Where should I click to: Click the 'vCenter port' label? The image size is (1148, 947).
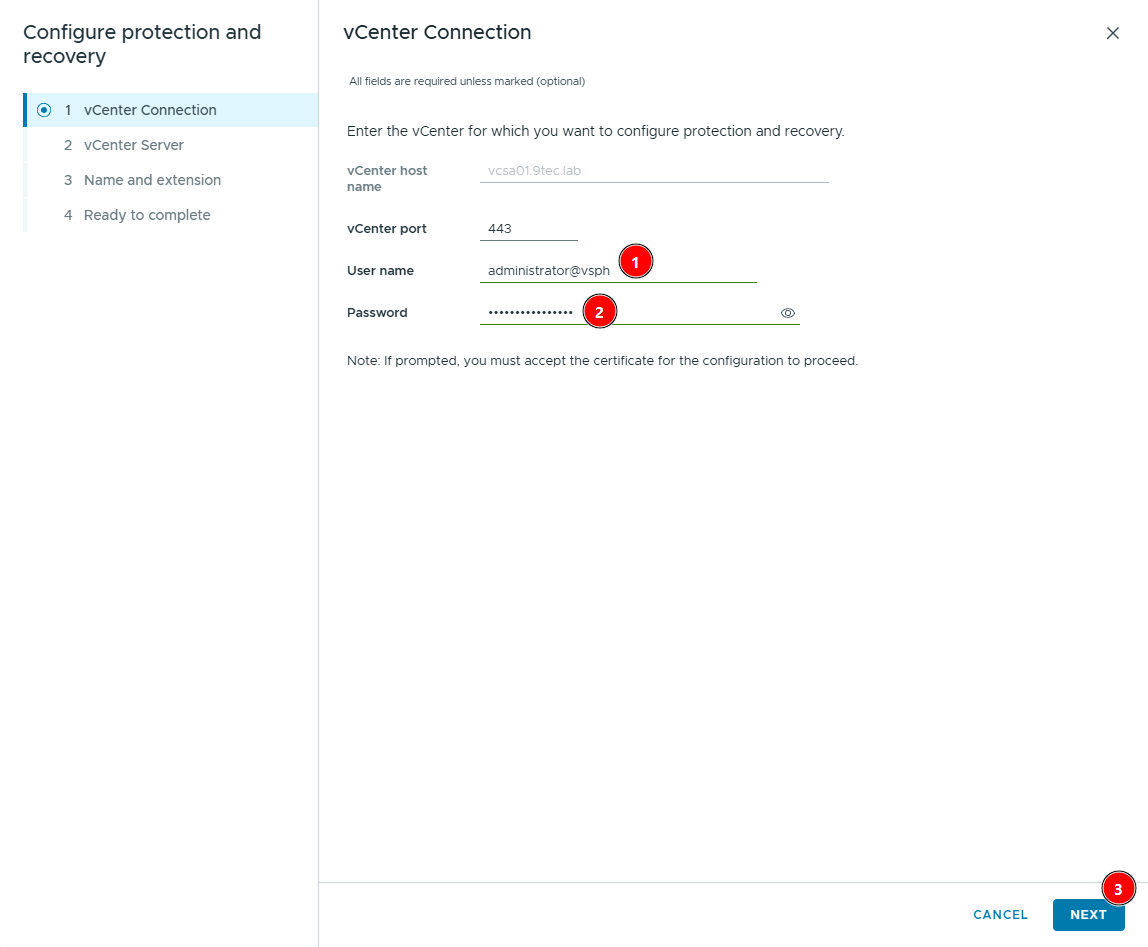point(387,229)
